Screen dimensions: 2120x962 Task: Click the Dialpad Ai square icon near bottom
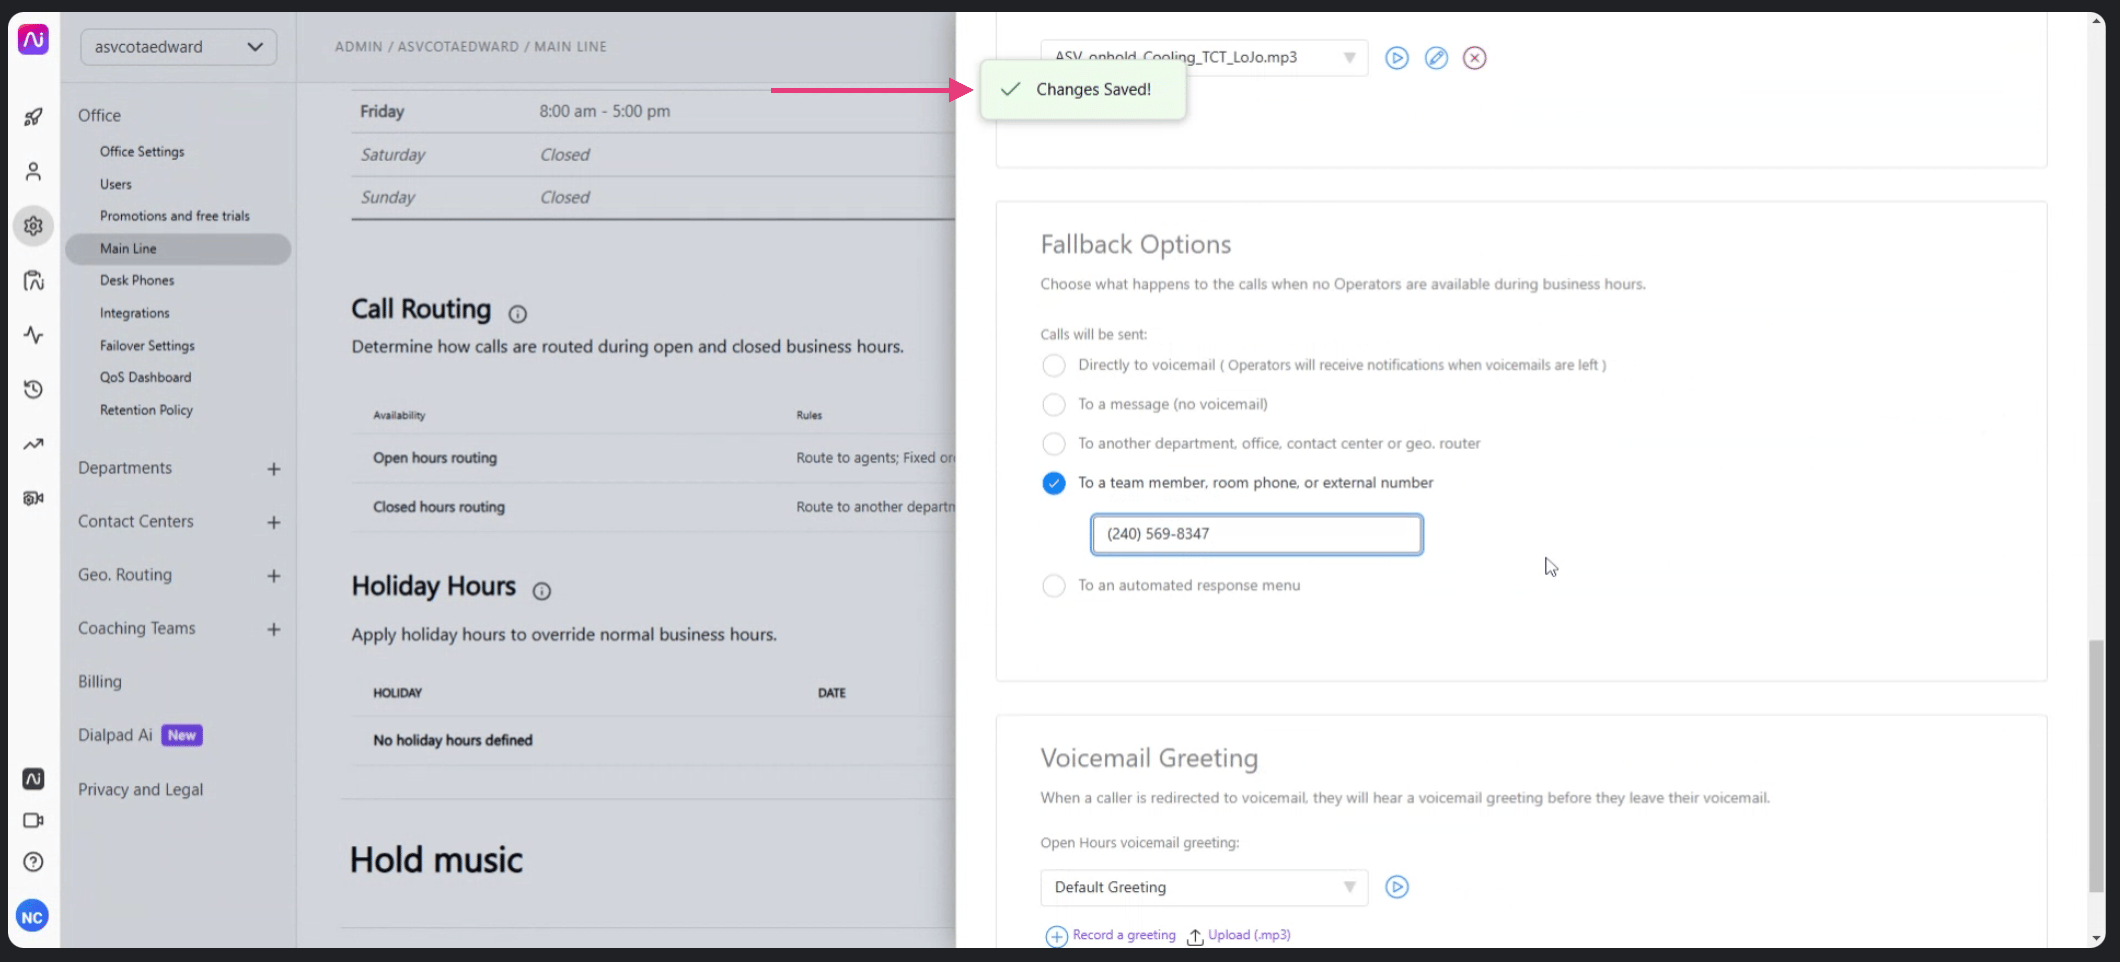[33, 779]
